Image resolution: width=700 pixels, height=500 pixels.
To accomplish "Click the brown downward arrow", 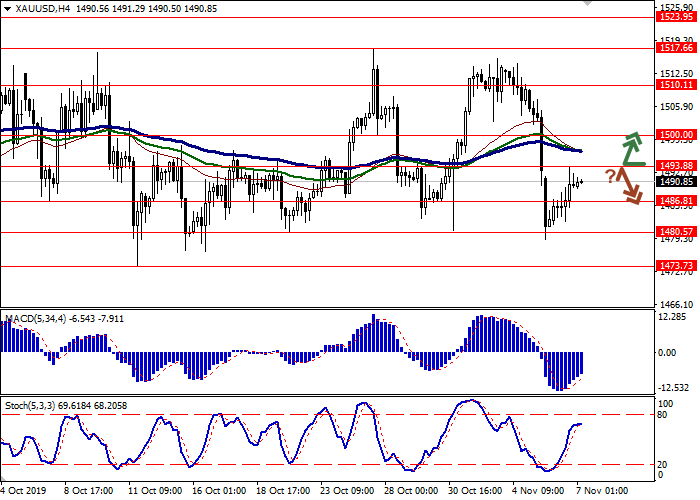I will [x=630, y=185].
